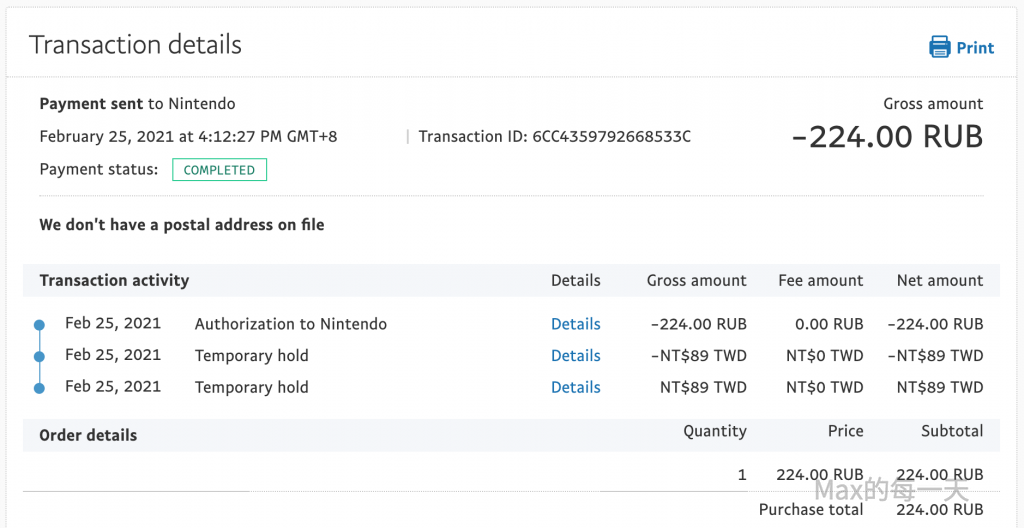The height and width of the screenshot is (528, 1024).
Task: Click the printer icon
Action: (939, 47)
